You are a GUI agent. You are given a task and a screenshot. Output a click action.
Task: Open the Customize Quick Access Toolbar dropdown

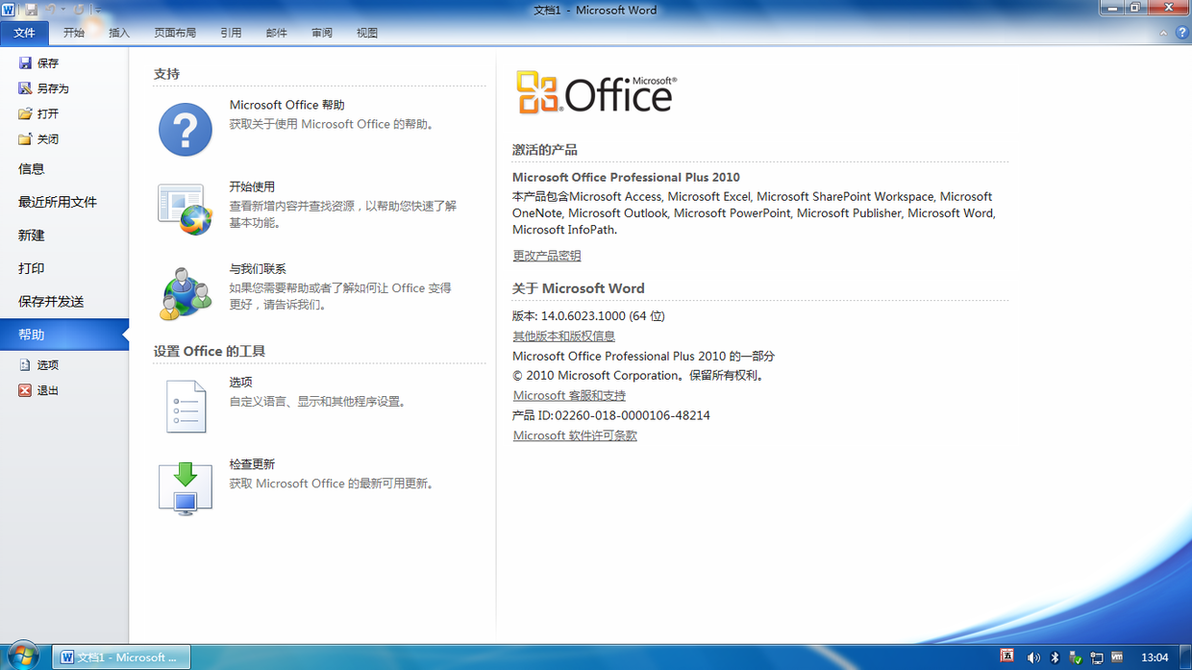click(96, 10)
